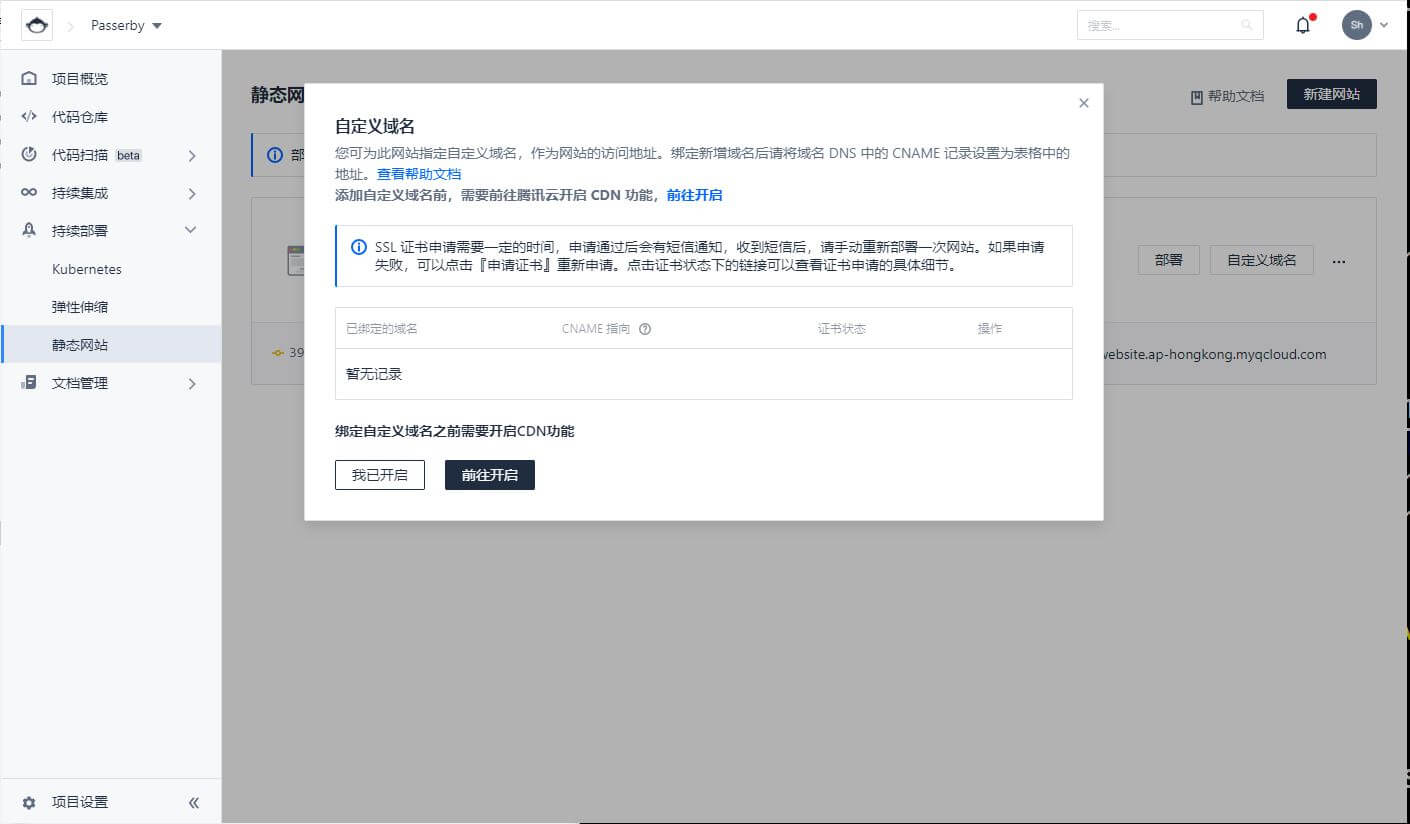Click the 代码仓库 code icon
This screenshot has width=1410, height=824.
tap(29, 117)
